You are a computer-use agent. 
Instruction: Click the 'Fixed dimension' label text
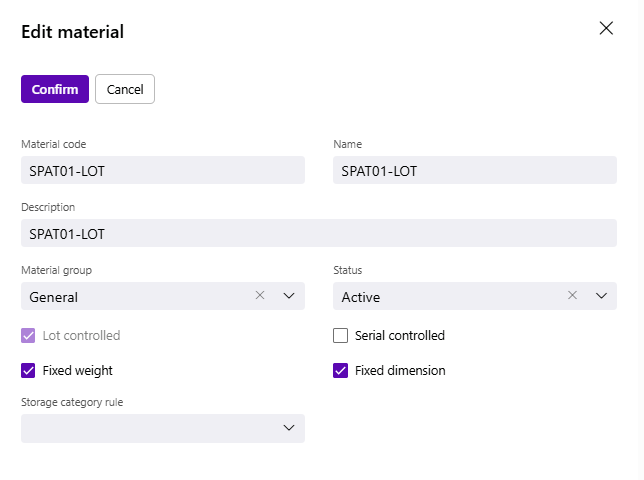pos(400,370)
